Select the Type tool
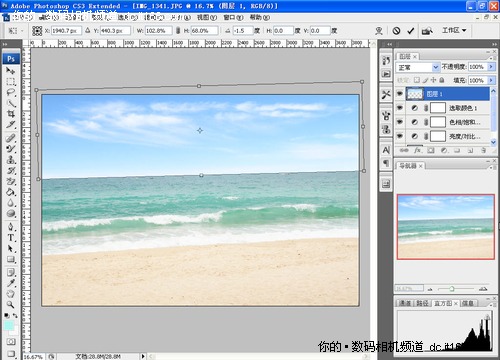500x360 pixels. point(11,238)
